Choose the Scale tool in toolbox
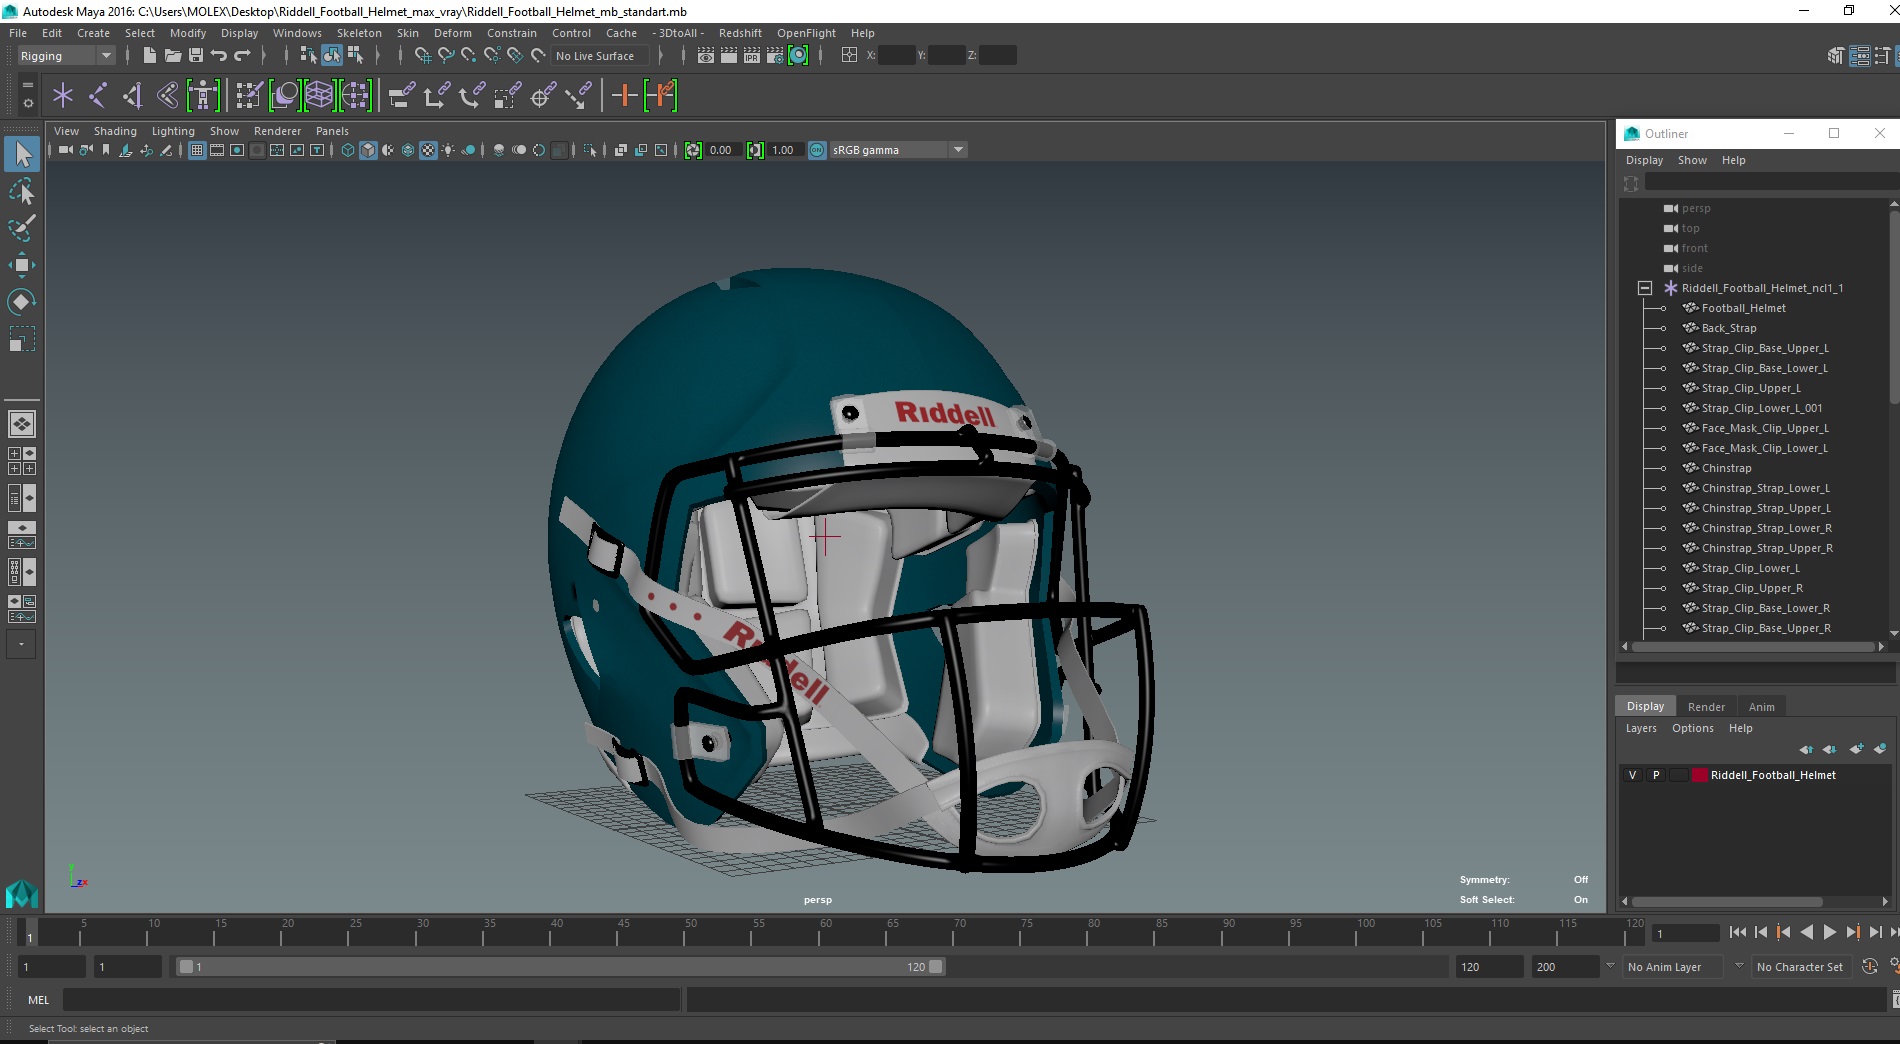The height and width of the screenshot is (1044, 1900). point(22,339)
